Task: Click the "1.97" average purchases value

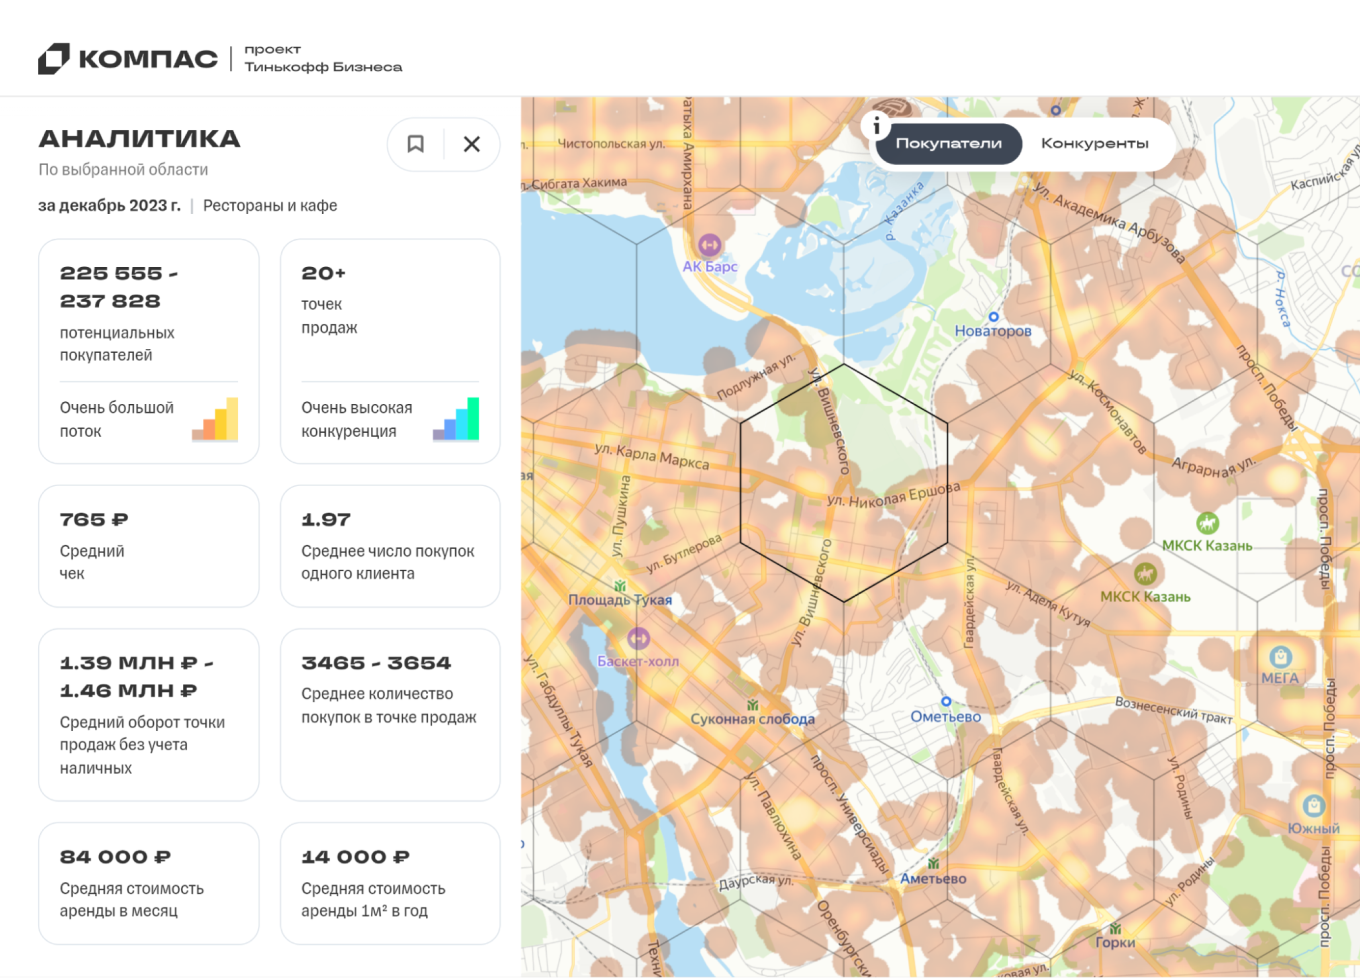Action: pyautogui.click(x=326, y=520)
